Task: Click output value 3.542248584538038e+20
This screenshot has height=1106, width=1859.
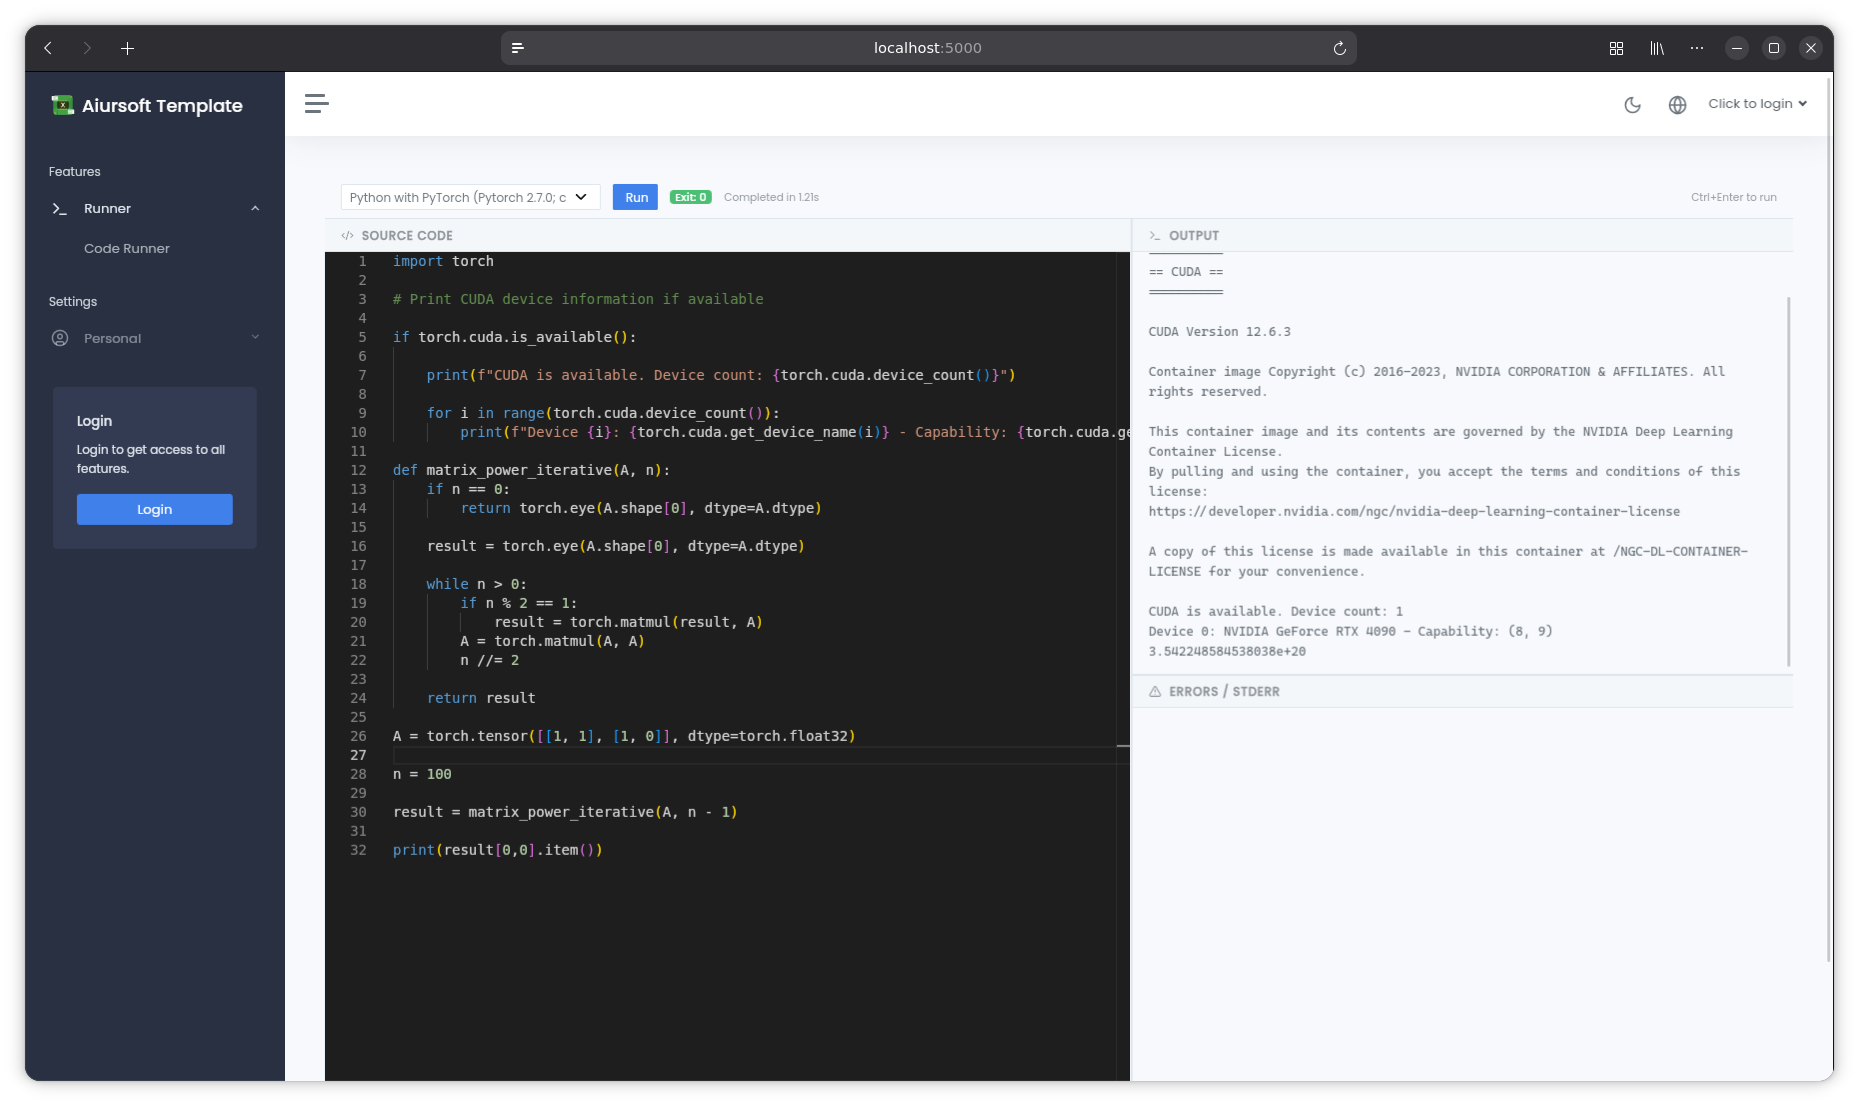Action: click(x=1227, y=651)
